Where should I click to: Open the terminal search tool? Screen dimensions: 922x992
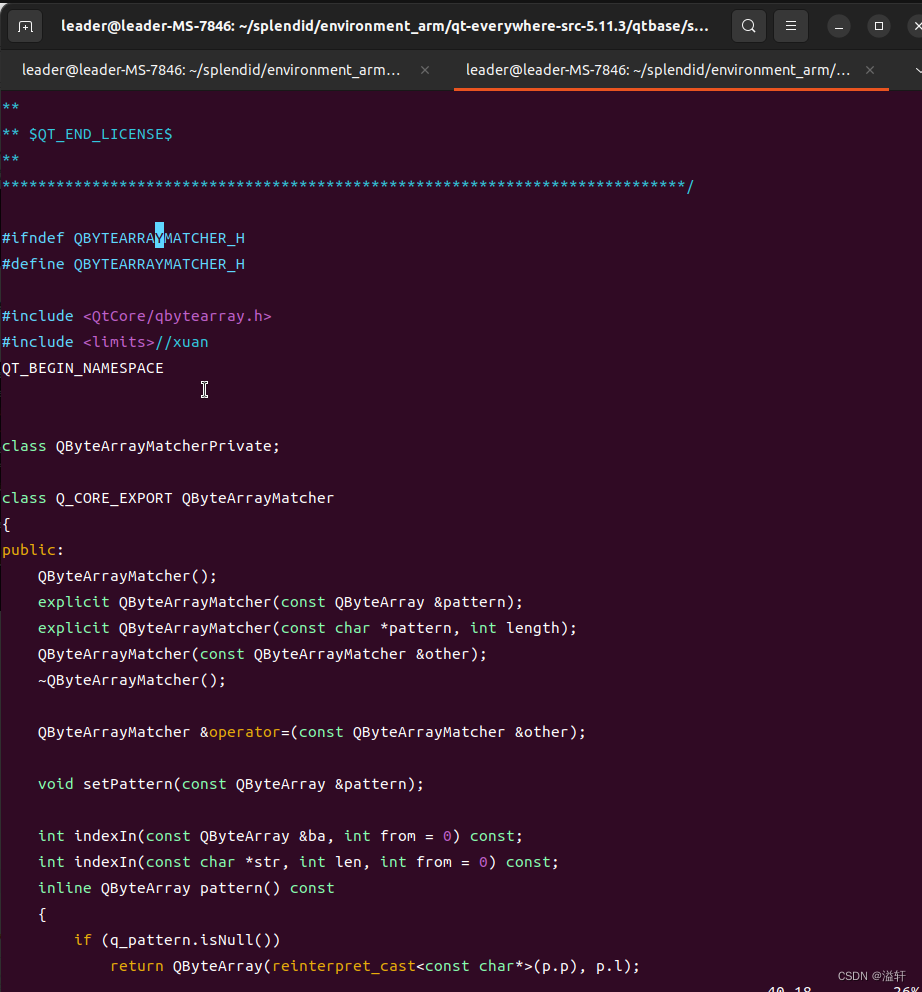pos(748,26)
